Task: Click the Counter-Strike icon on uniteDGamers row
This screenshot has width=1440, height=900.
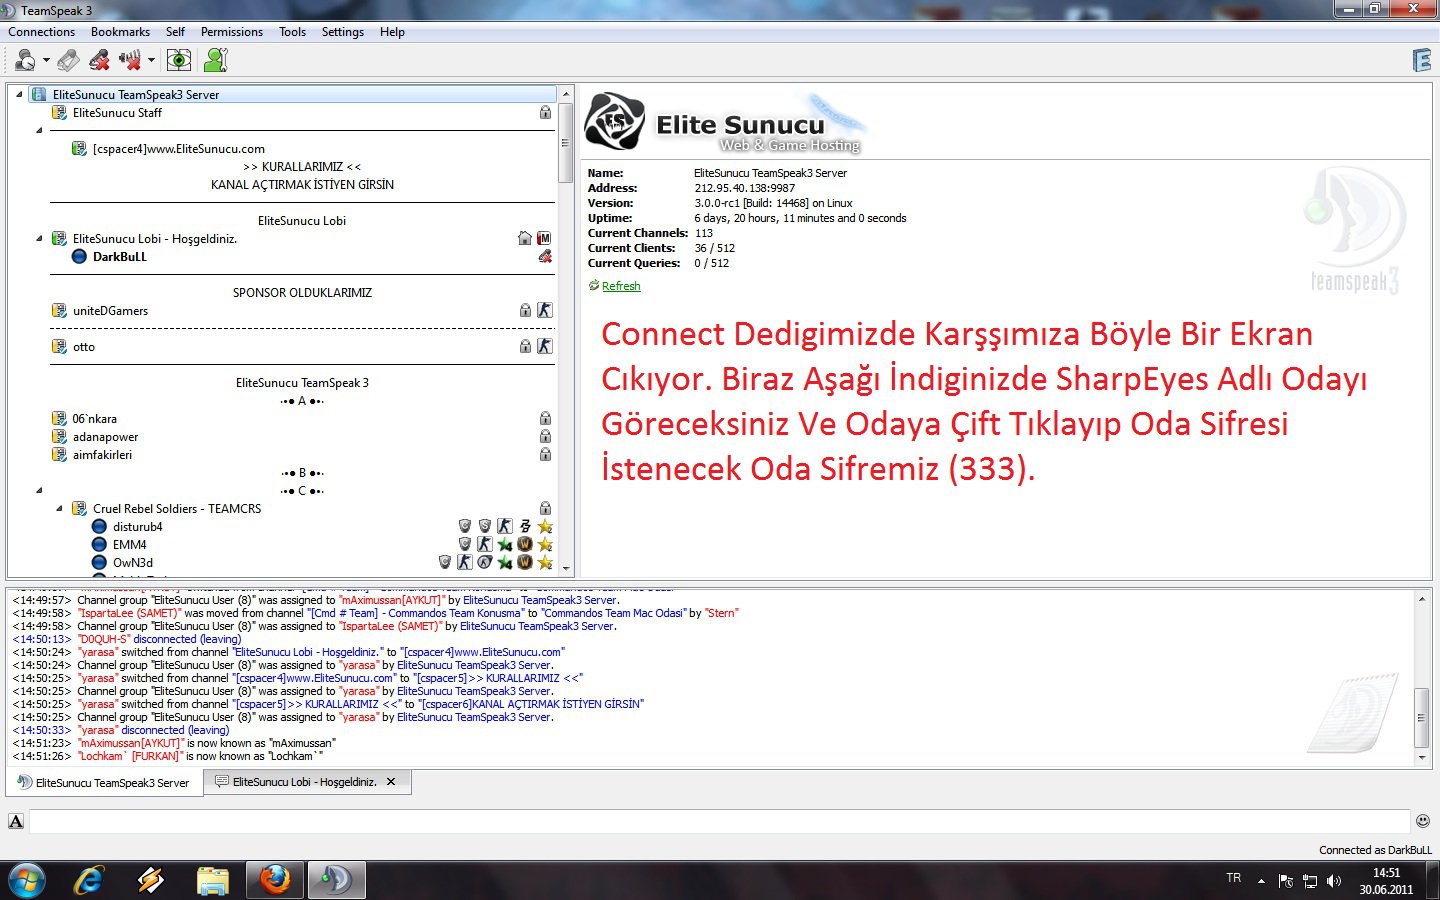Action: [545, 310]
